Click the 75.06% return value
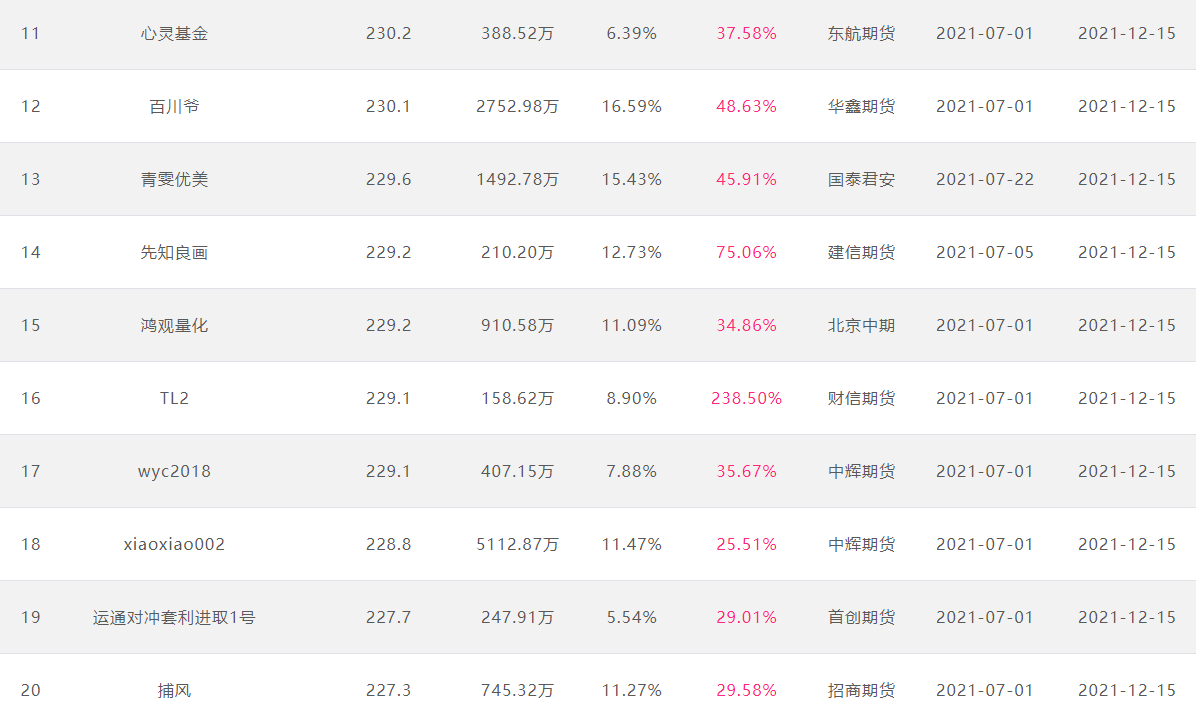This screenshot has height=724, width=1196. tap(746, 253)
